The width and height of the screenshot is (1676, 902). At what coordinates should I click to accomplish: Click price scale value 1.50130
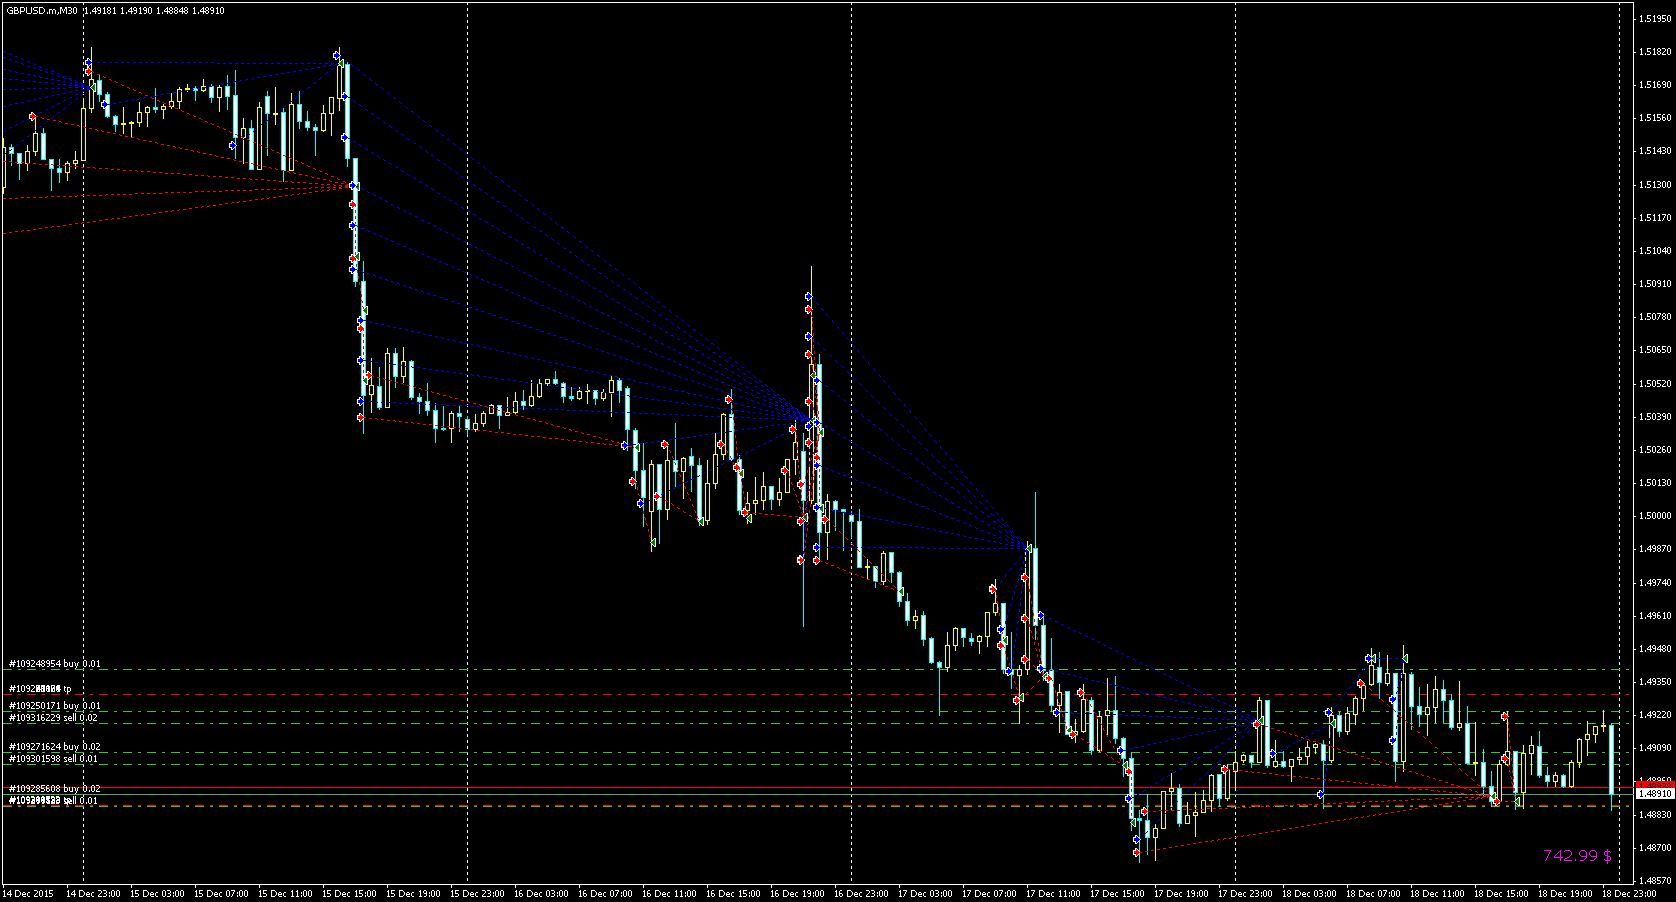1657,483
